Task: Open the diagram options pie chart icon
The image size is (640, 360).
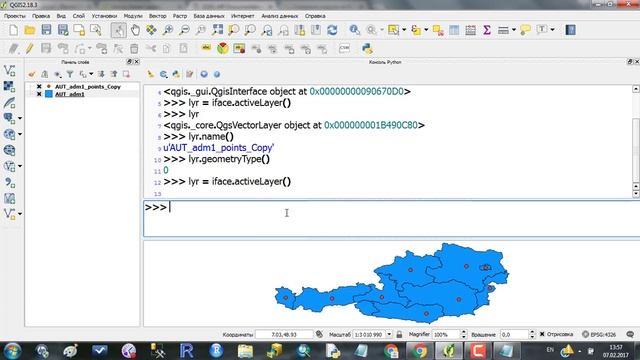Action: click(223, 49)
